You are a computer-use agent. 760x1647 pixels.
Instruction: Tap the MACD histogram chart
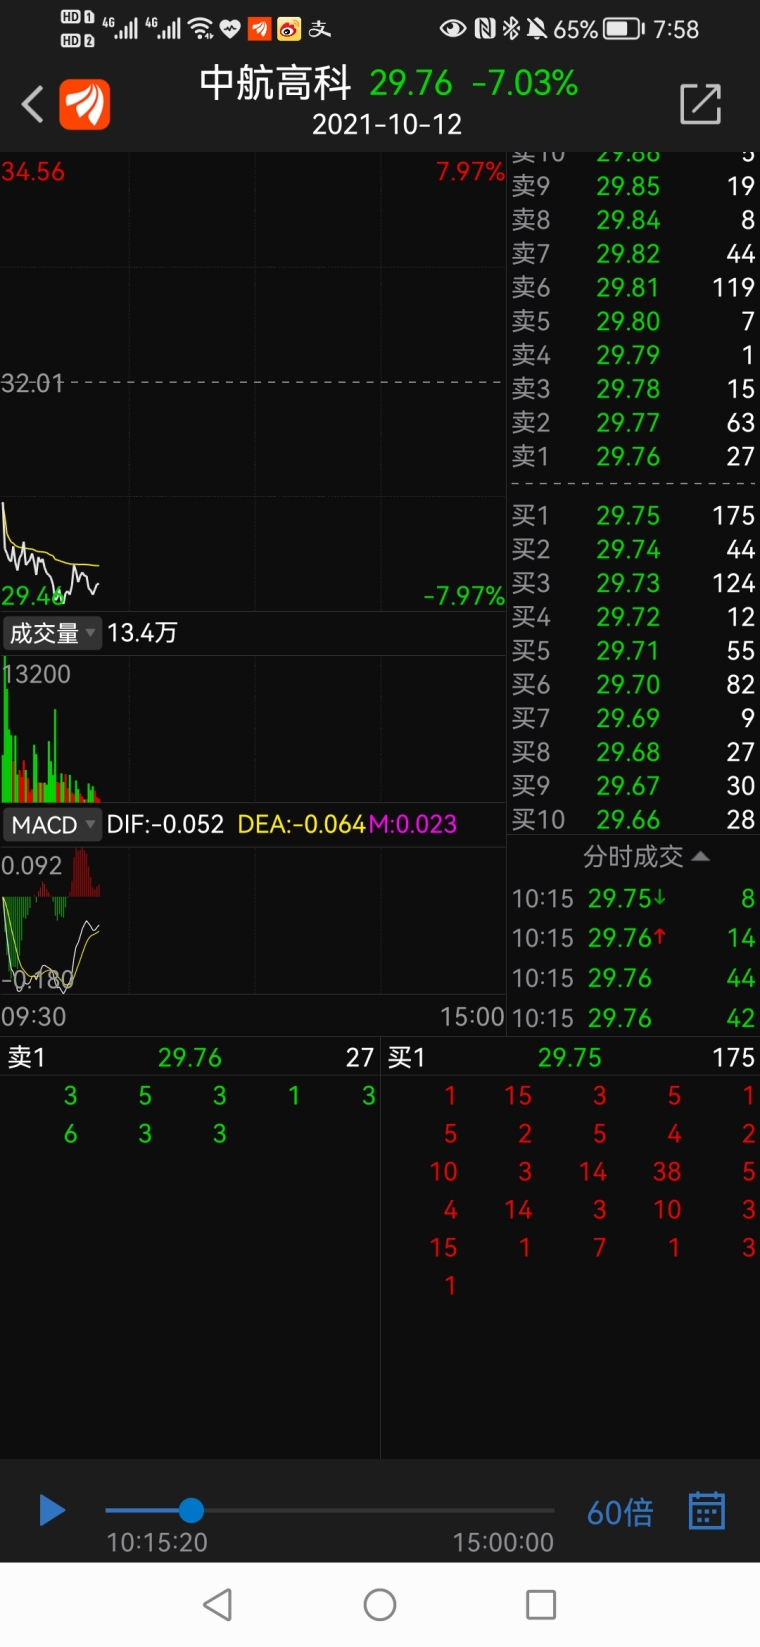50,920
